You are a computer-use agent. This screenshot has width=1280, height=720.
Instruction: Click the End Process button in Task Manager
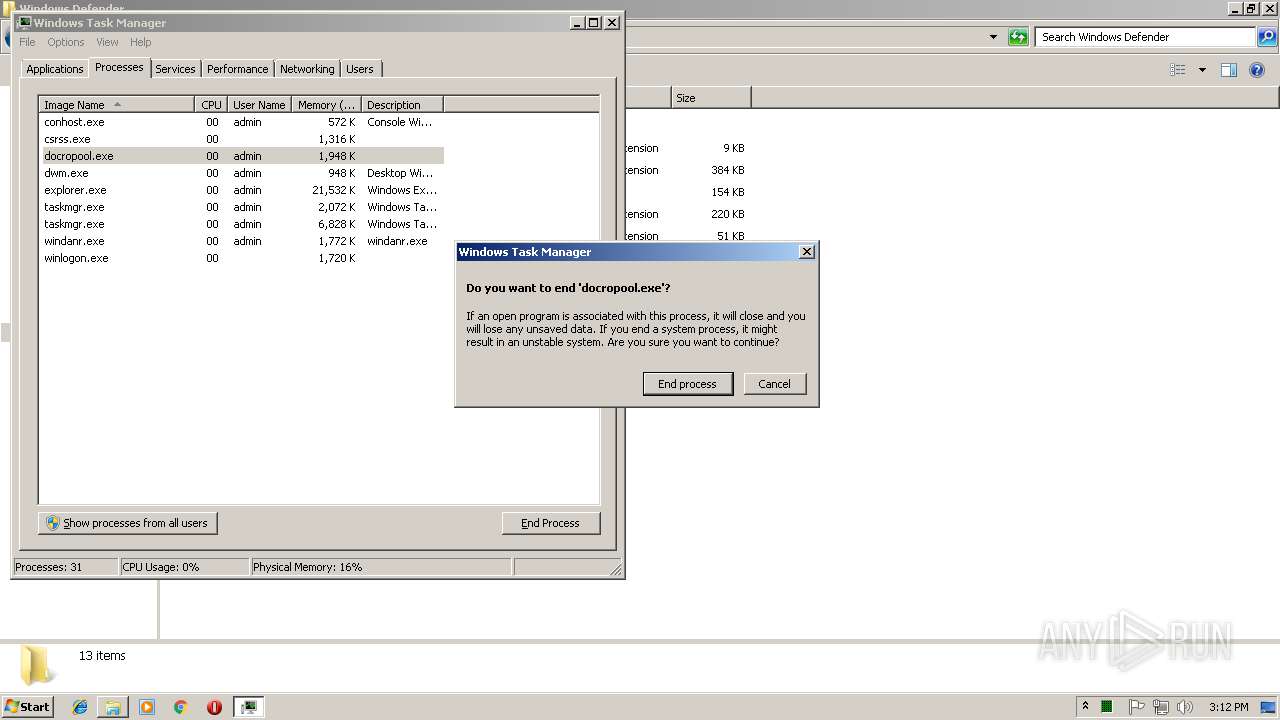pos(550,523)
